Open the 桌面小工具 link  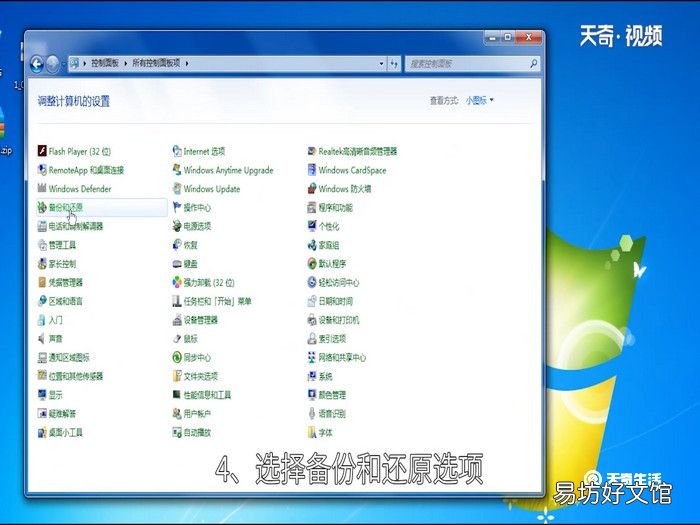point(66,433)
